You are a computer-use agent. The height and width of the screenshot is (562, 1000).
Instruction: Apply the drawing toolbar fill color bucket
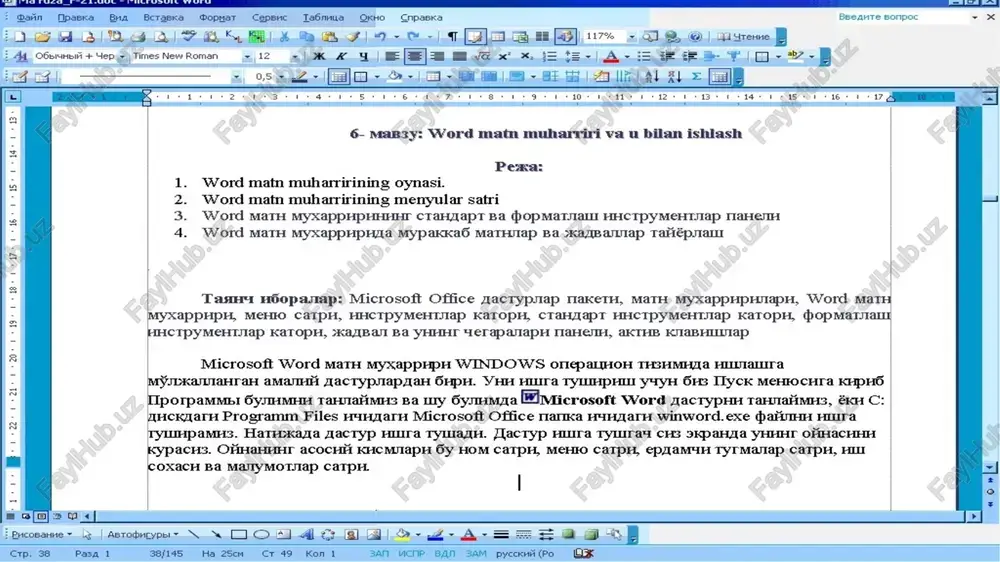coord(402,535)
